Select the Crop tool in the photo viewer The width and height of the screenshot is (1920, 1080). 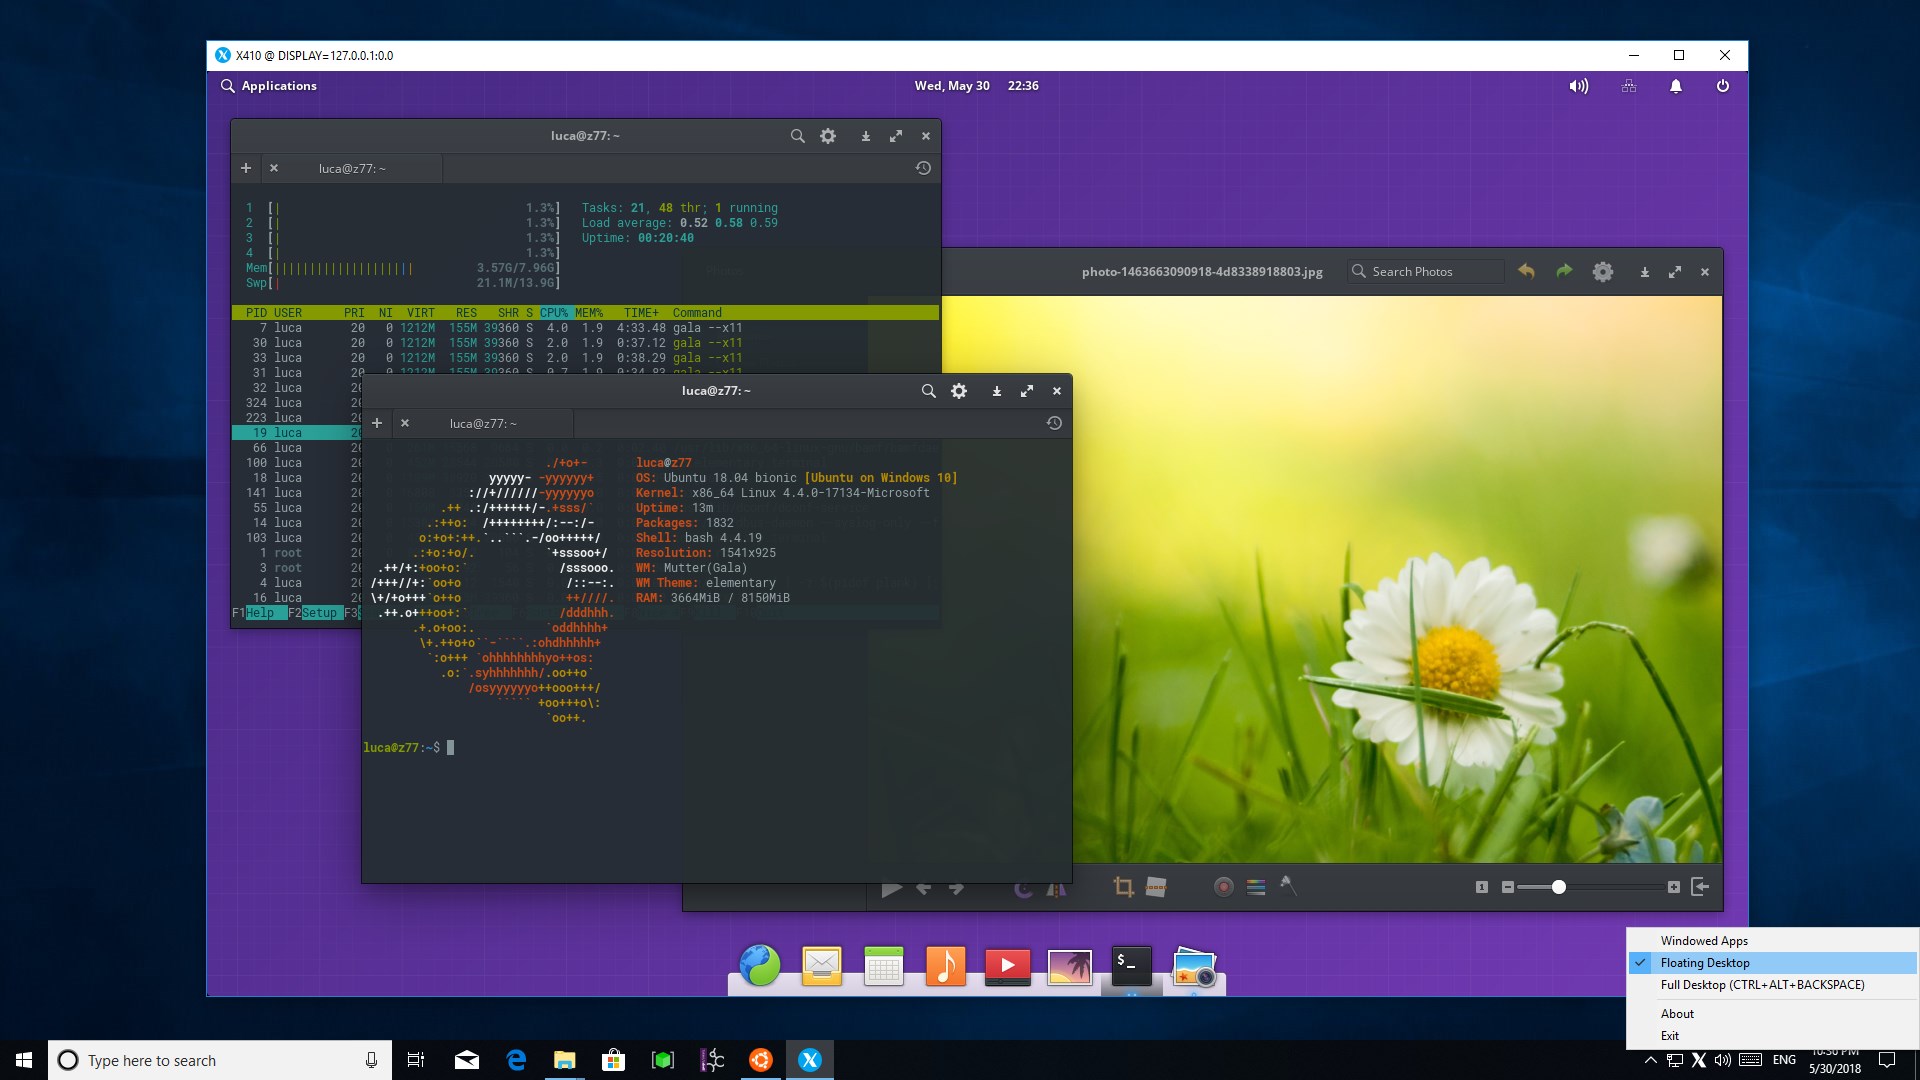1124,887
